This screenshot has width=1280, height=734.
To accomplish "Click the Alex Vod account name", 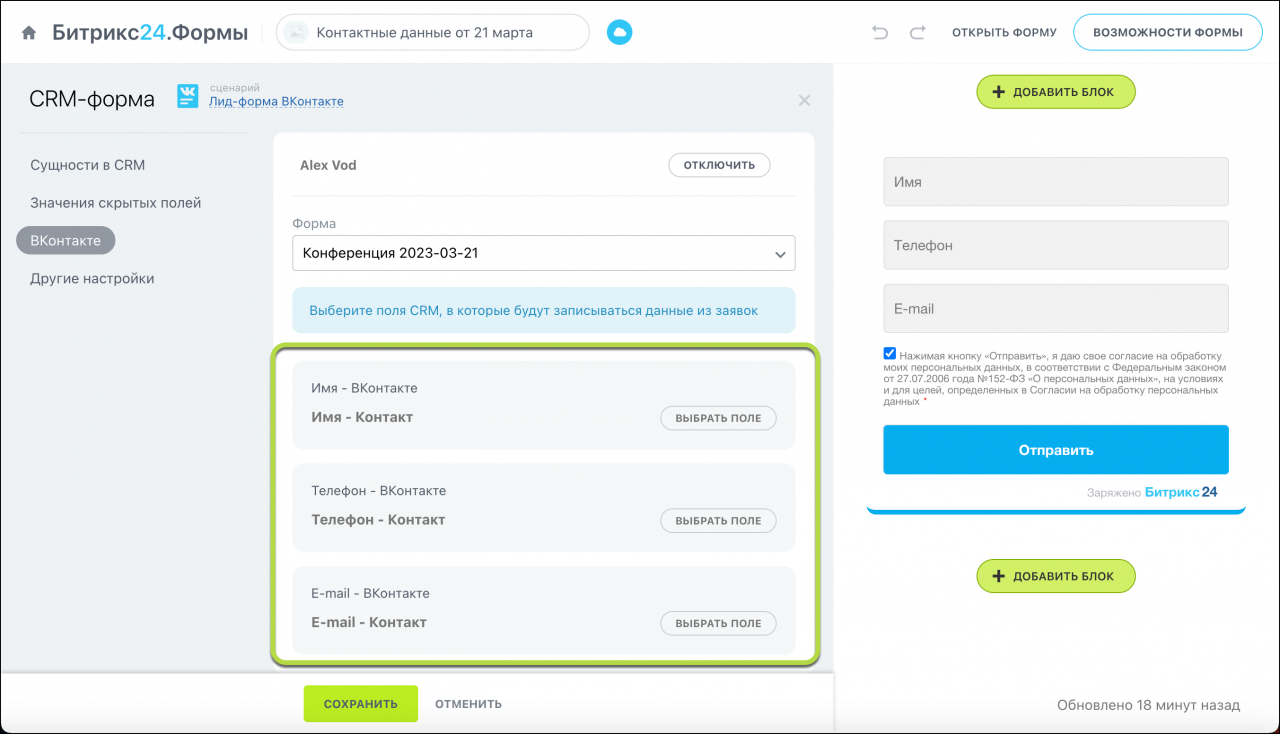I will [328, 165].
